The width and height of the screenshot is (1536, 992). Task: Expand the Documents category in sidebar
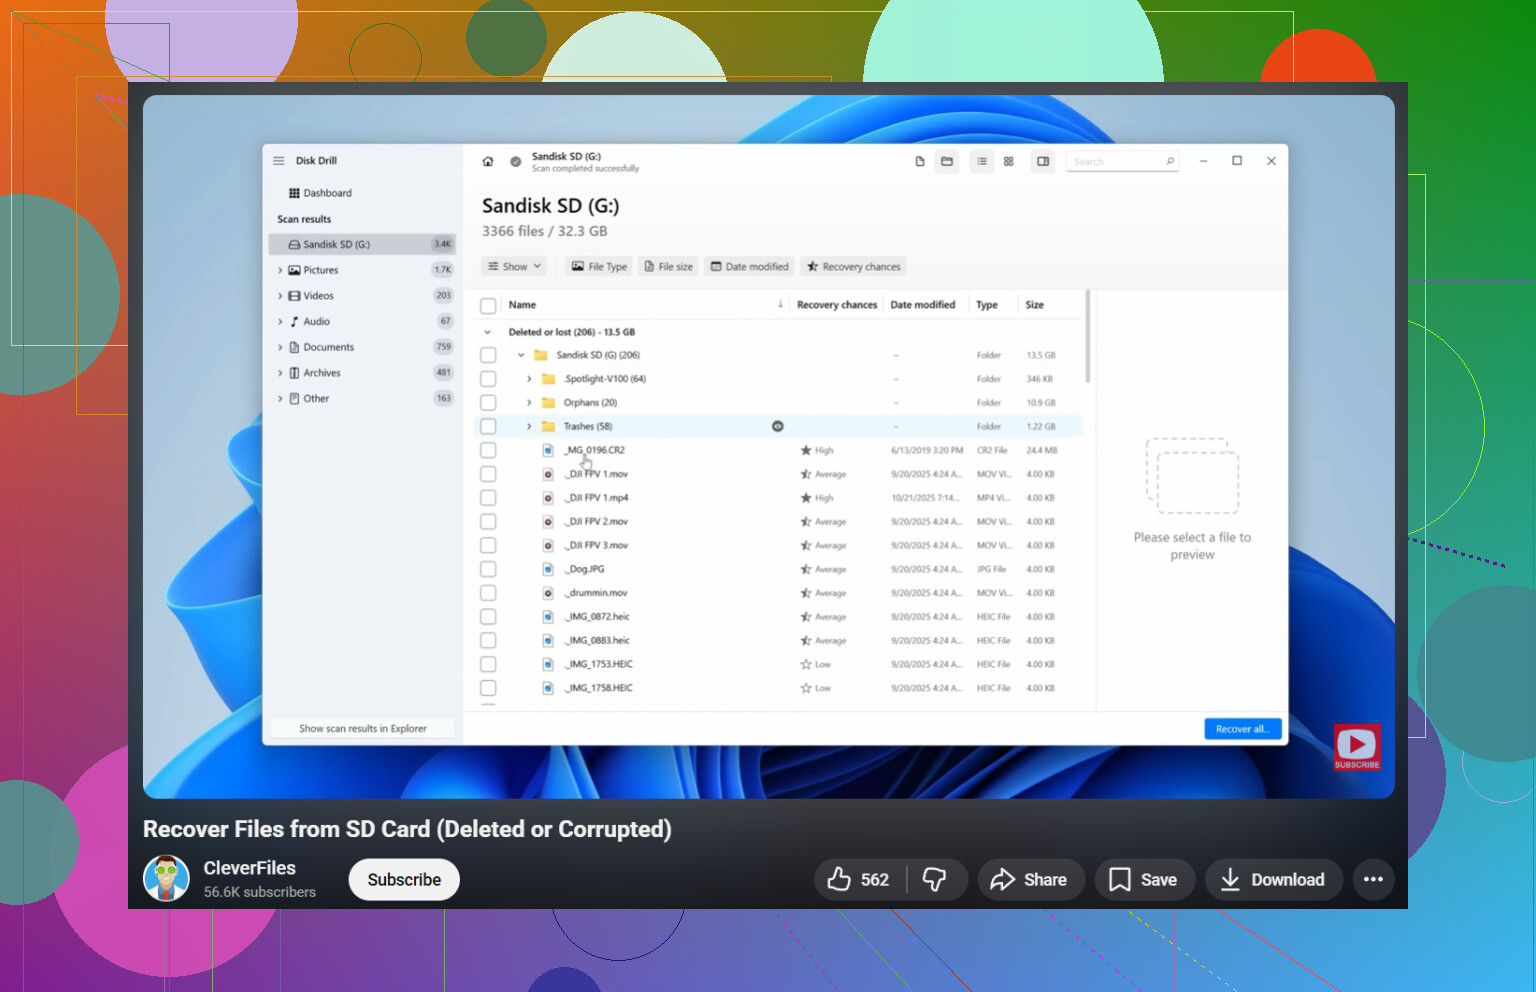(x=280, y=347)
